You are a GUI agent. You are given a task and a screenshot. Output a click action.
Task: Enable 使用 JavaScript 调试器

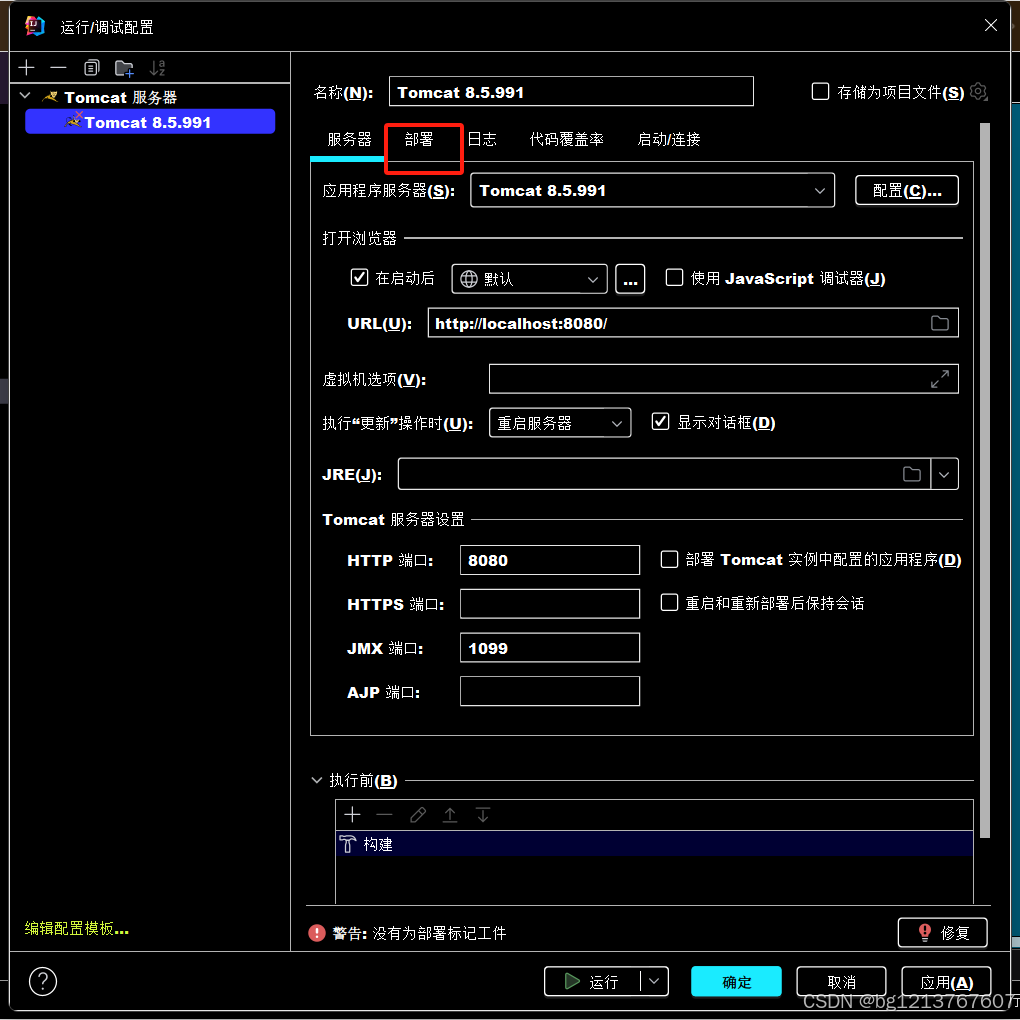coord(675,278)
